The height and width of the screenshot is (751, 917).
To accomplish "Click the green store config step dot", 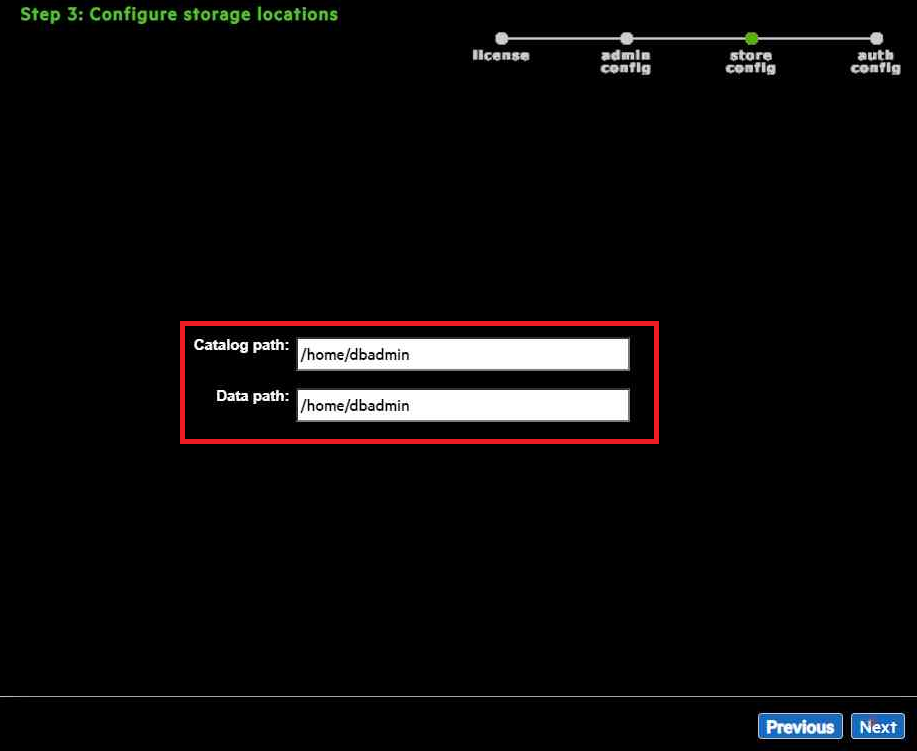I will pos(751,39).
